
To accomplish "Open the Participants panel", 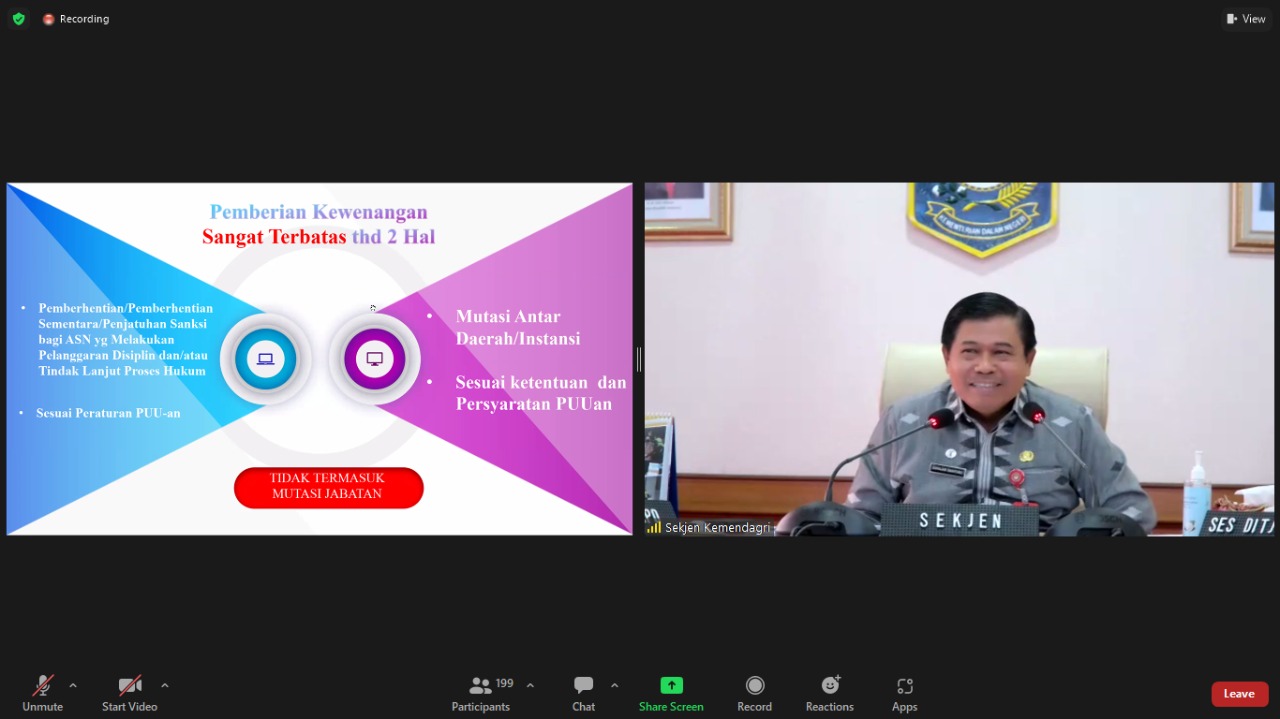I will 481,693.
